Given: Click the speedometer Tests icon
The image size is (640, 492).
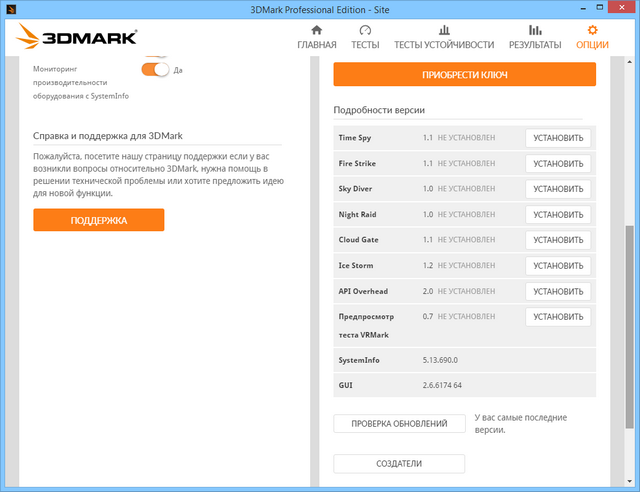Looking at the screenshot, I should coord(365,30).
